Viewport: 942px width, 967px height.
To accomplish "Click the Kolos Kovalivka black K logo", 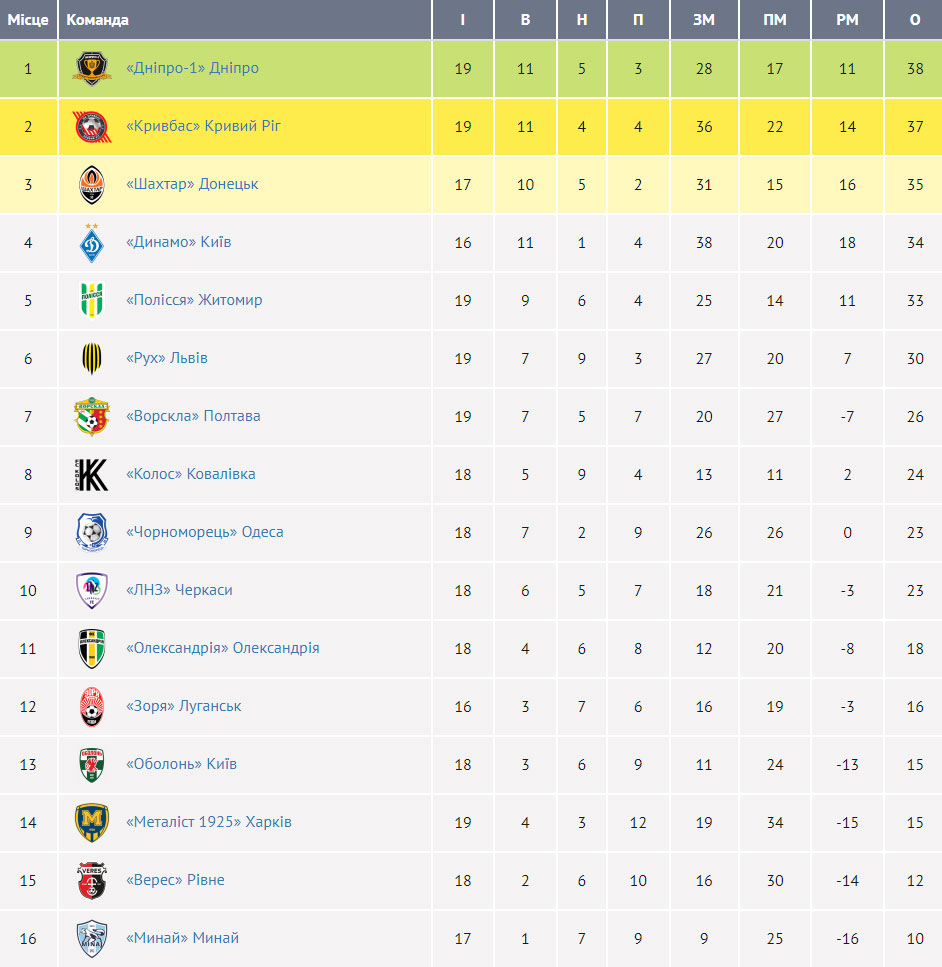I will [91, 474].
